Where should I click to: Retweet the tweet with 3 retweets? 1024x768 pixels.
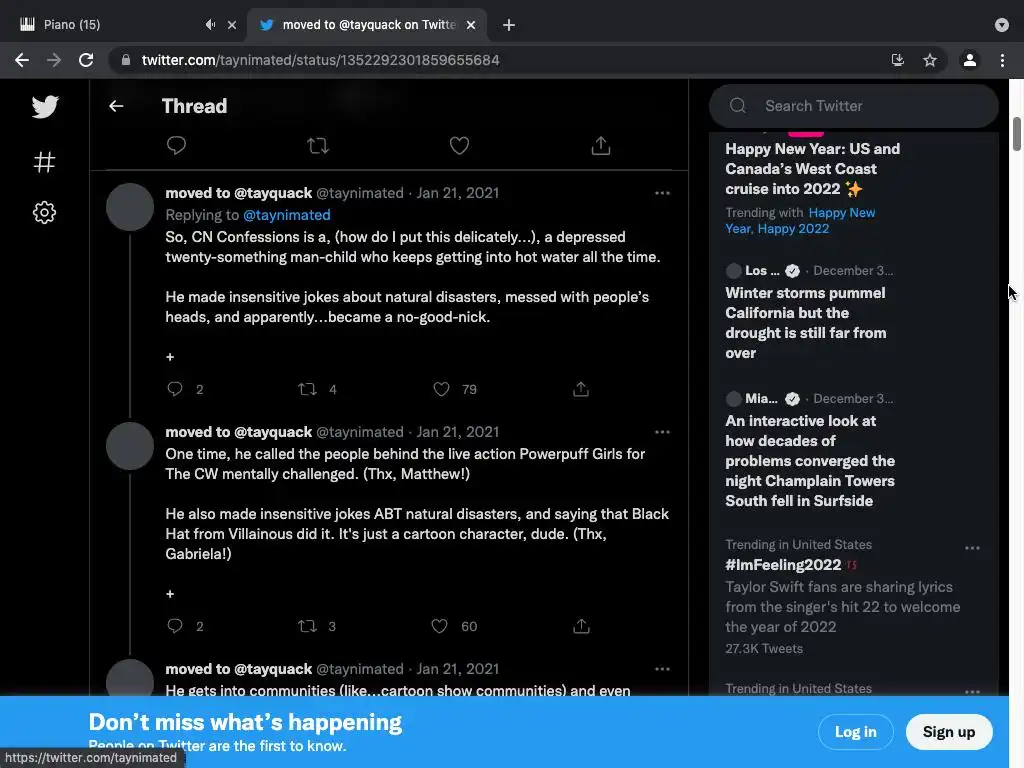coord(307,626)
